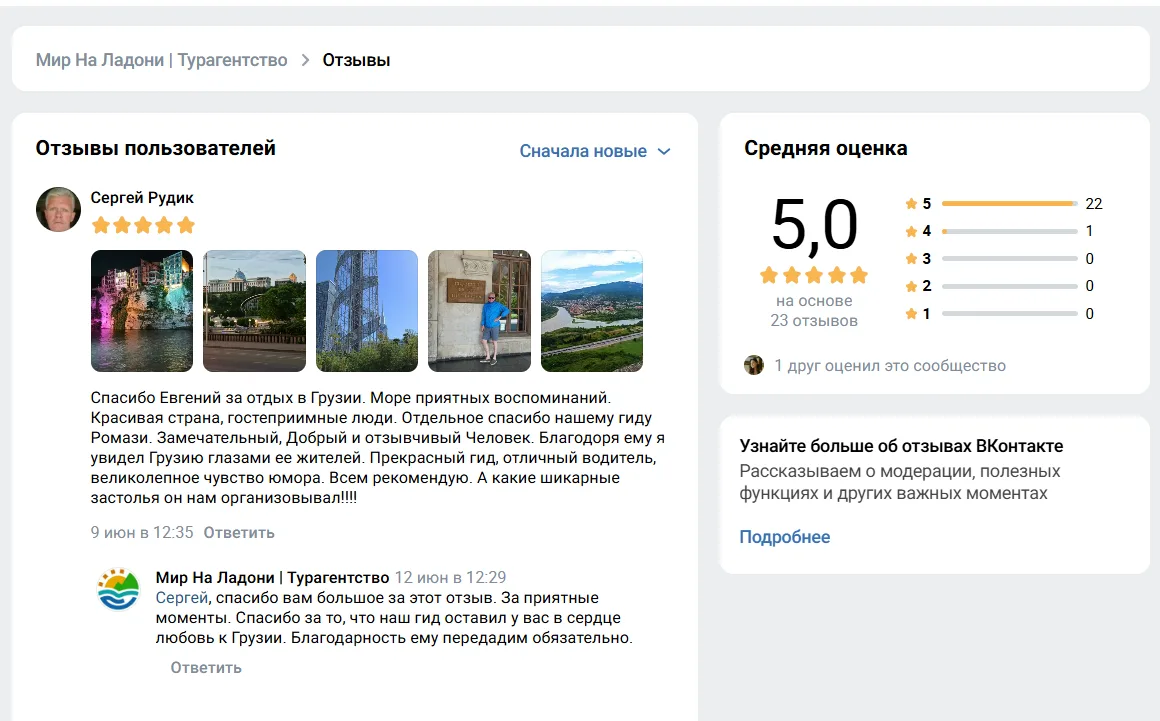The height and width of the screenshot is (721, 1160).
Task: Click the 'Отзывы пользователей' heading
Action: tap(155, 148)
